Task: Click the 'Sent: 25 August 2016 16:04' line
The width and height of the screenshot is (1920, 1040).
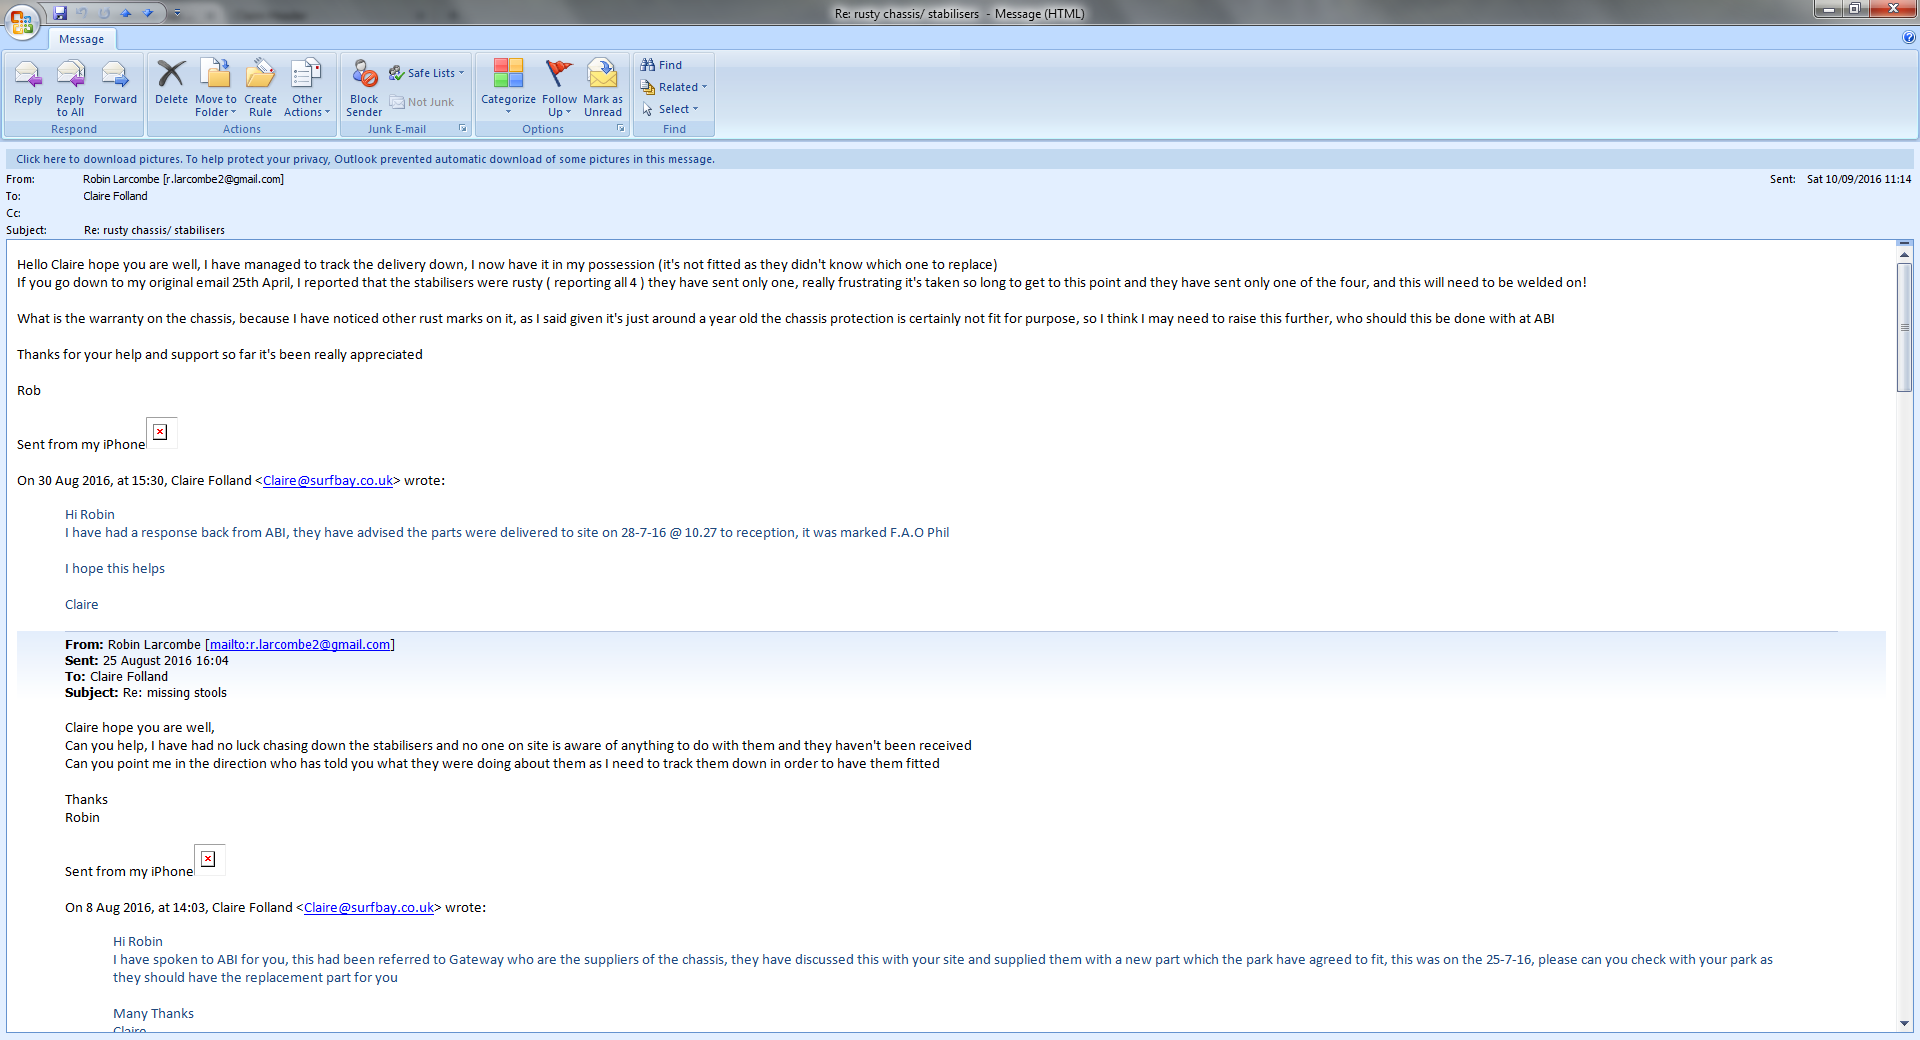Action: point(147,661)
